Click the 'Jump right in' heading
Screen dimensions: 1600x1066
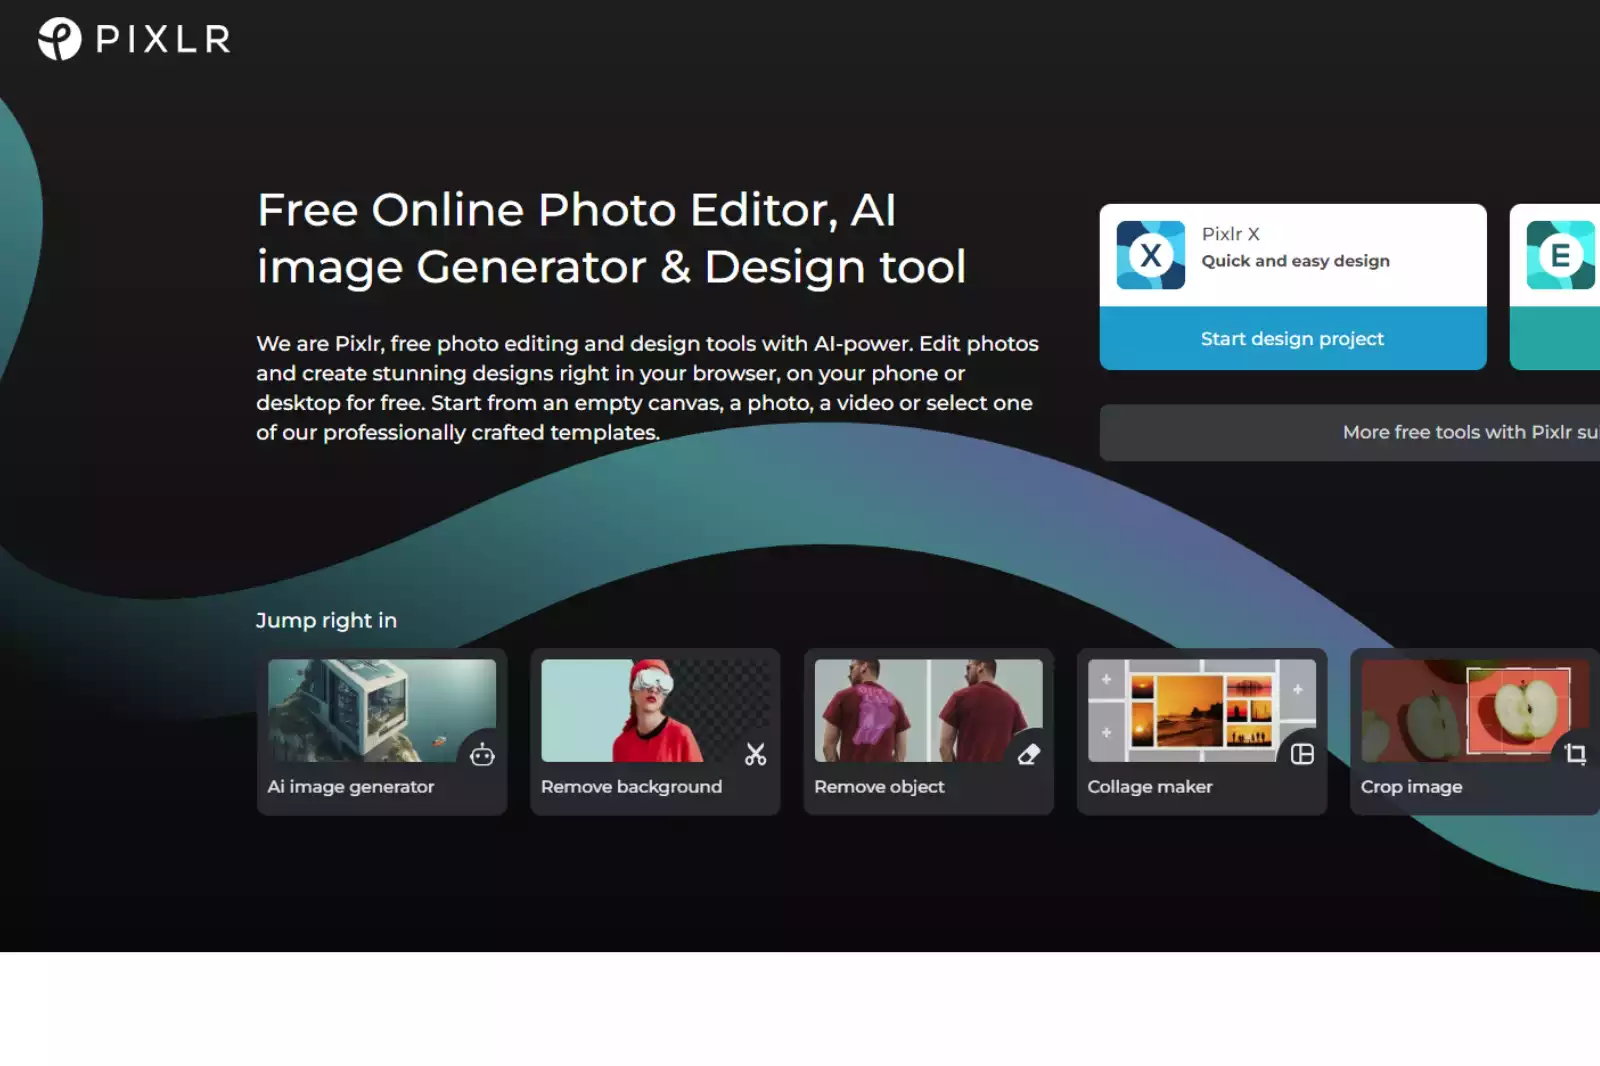click(326, 620)
